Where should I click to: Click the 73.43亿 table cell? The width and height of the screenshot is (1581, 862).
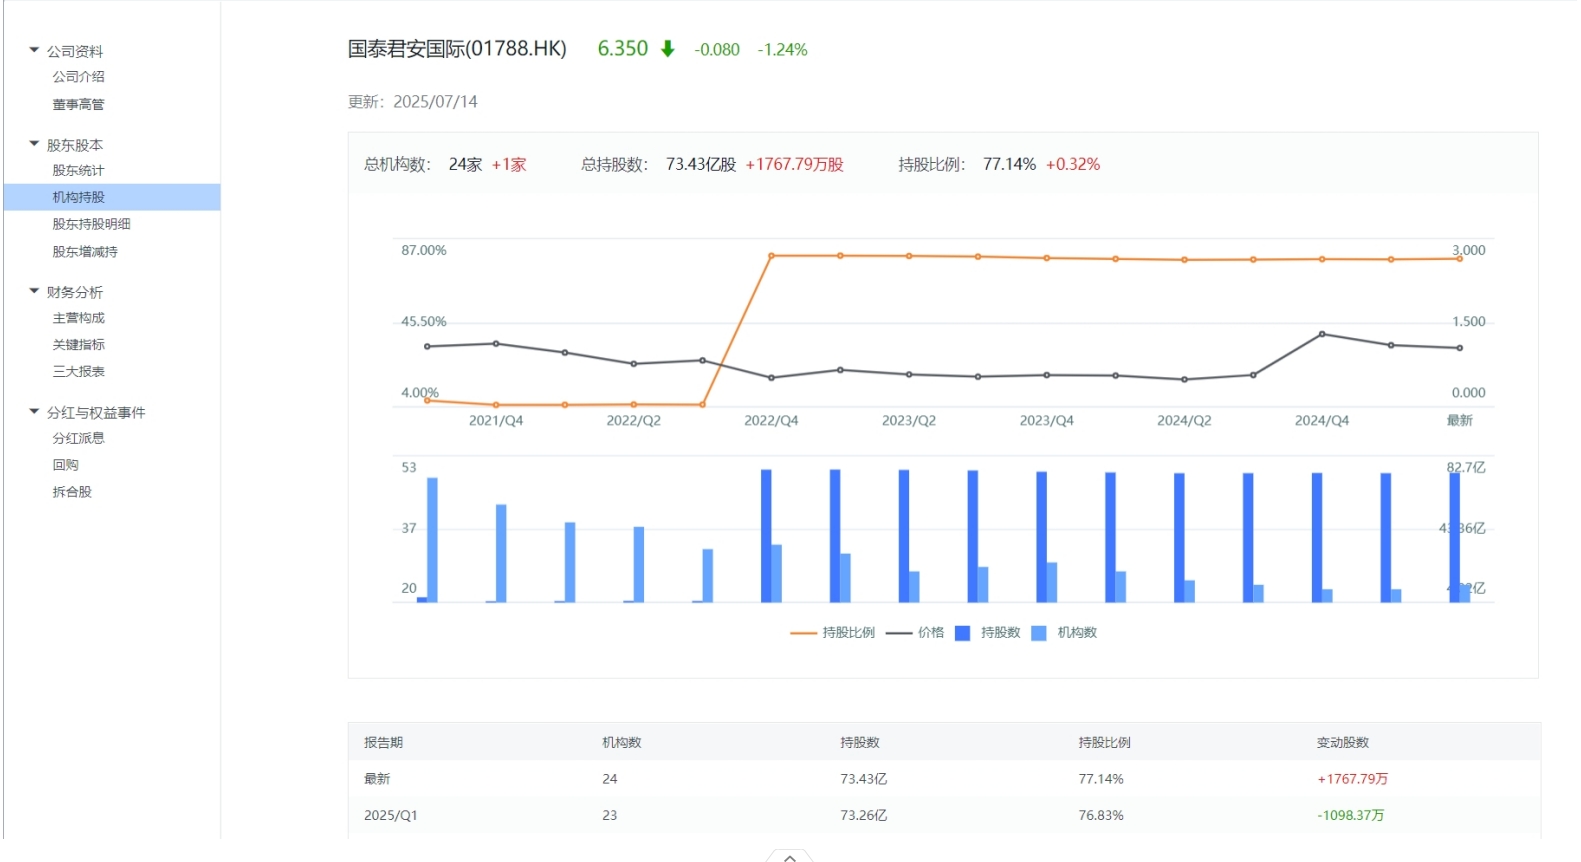coord(863,779)
